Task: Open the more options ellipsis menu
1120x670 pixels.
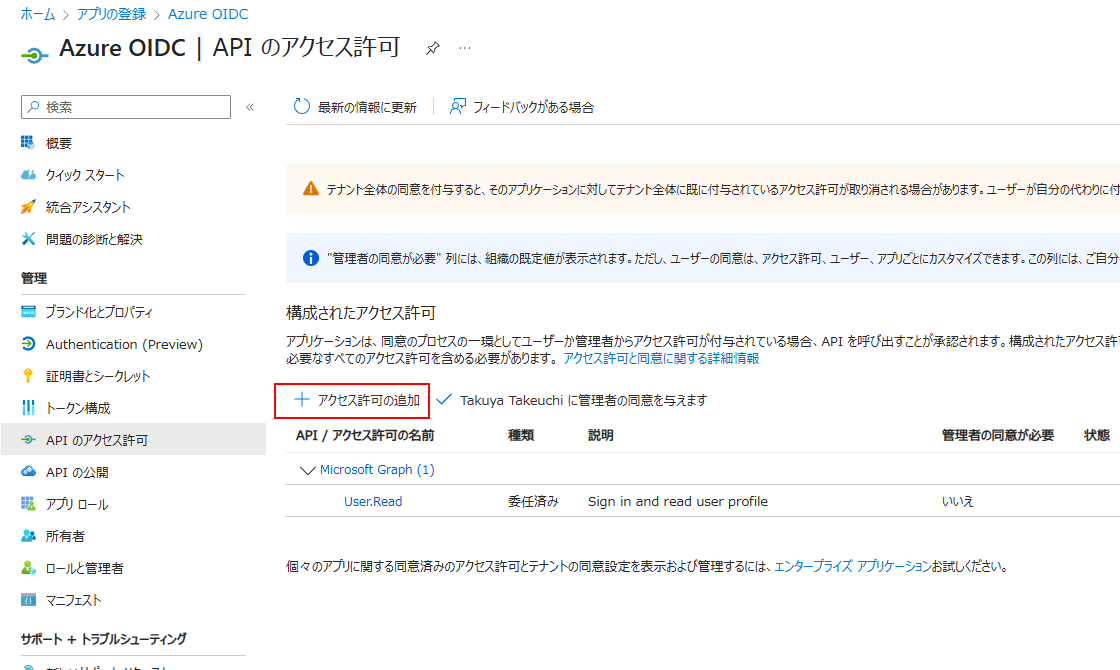Action: coord(465,48)
